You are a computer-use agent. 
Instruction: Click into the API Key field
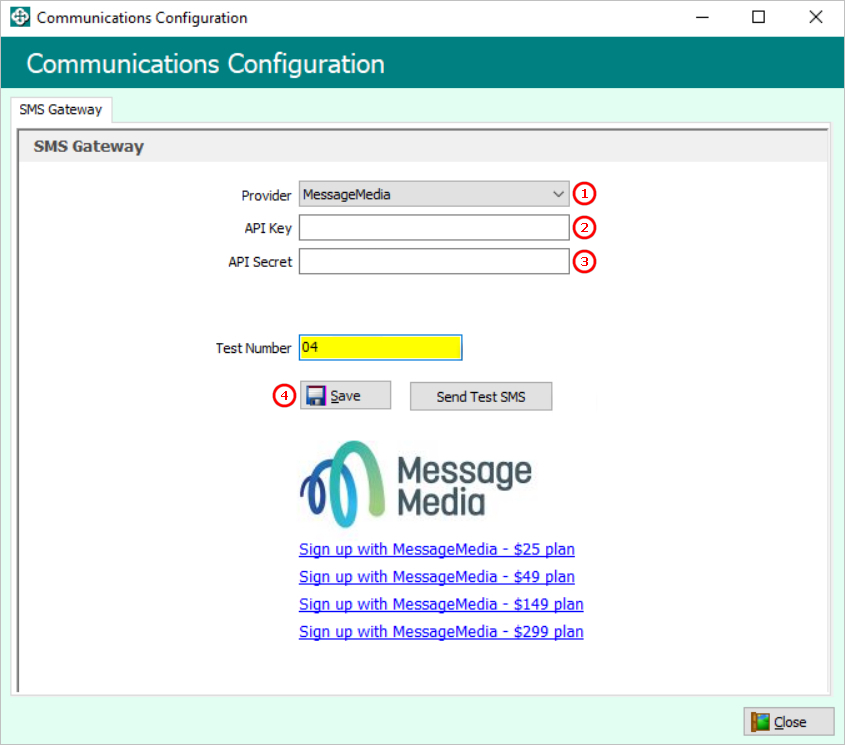(434, 227)
